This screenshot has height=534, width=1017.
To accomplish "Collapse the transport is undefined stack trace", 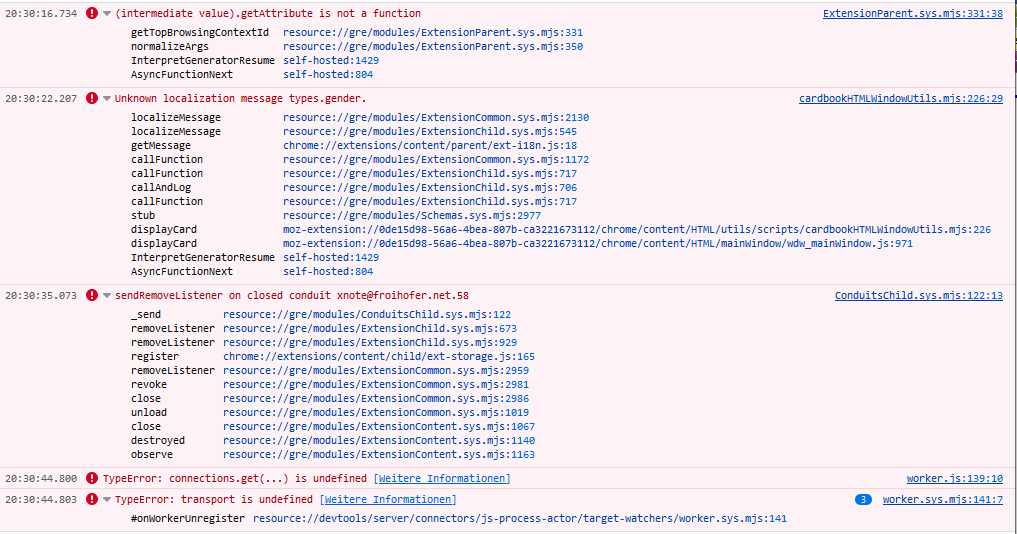I will (107, 500).
